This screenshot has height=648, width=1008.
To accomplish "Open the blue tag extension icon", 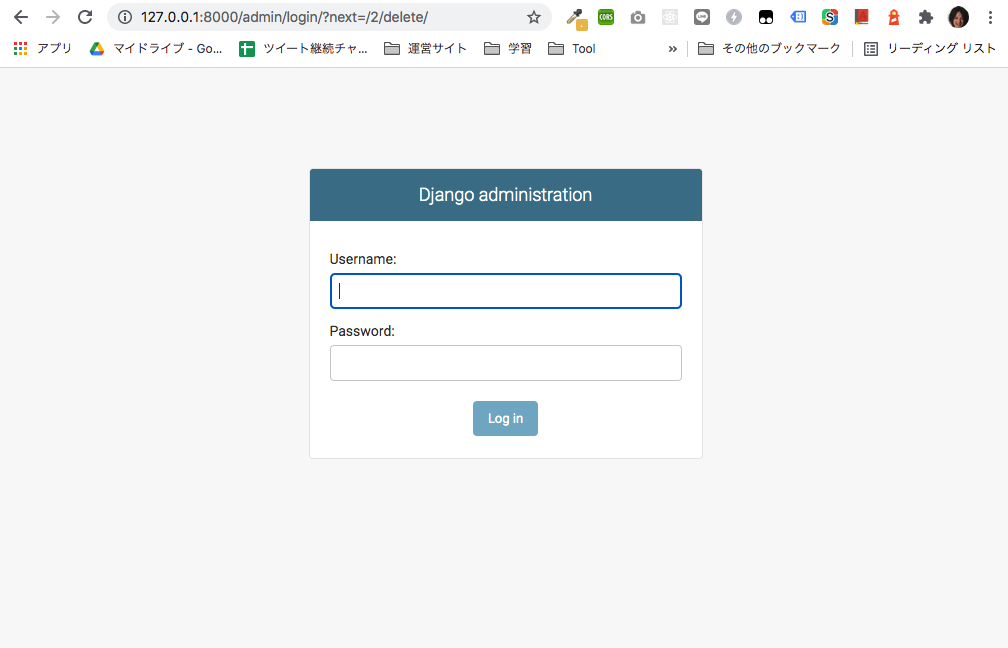I will click(798, 17).
